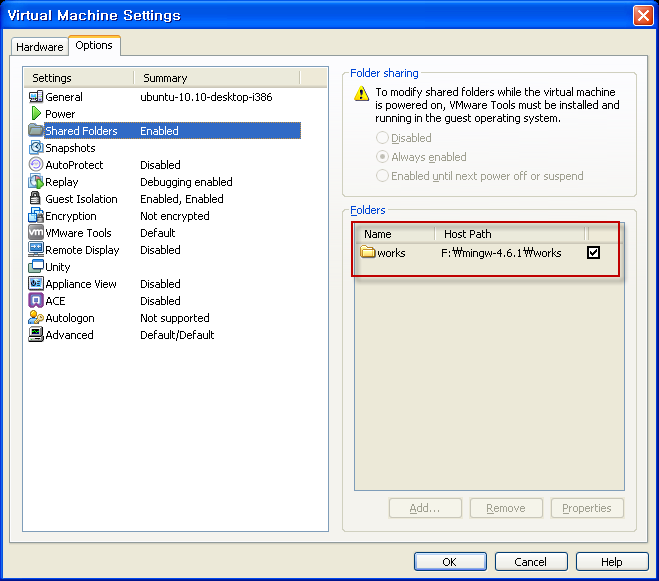Select the AutoProtect setting label
Image resolution: width=659 pixels, height=581 pixels.
coord(74,165)
